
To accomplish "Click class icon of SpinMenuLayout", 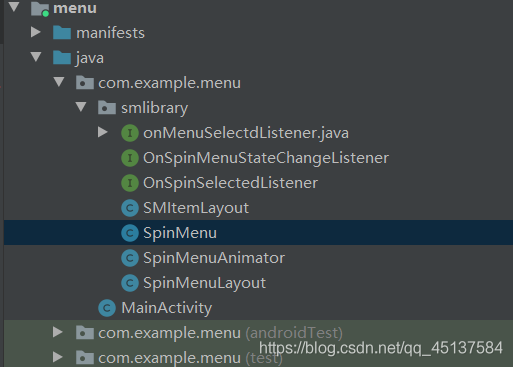I will (x=130, y=283).
